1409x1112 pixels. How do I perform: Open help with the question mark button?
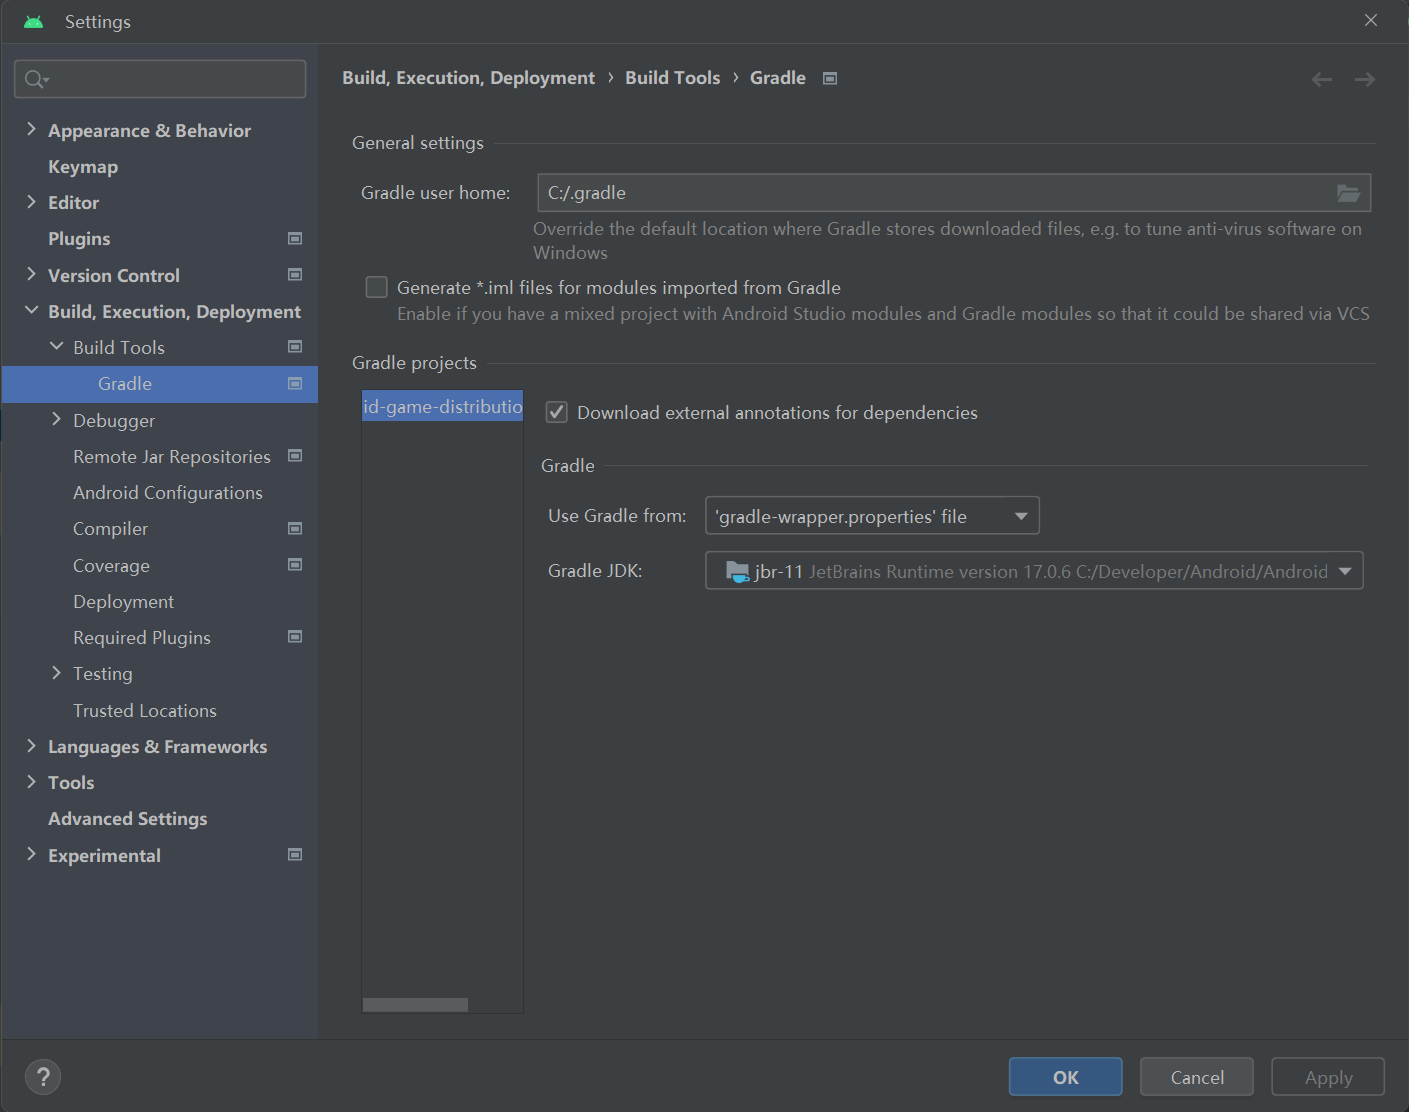[x=43, y=1077]
